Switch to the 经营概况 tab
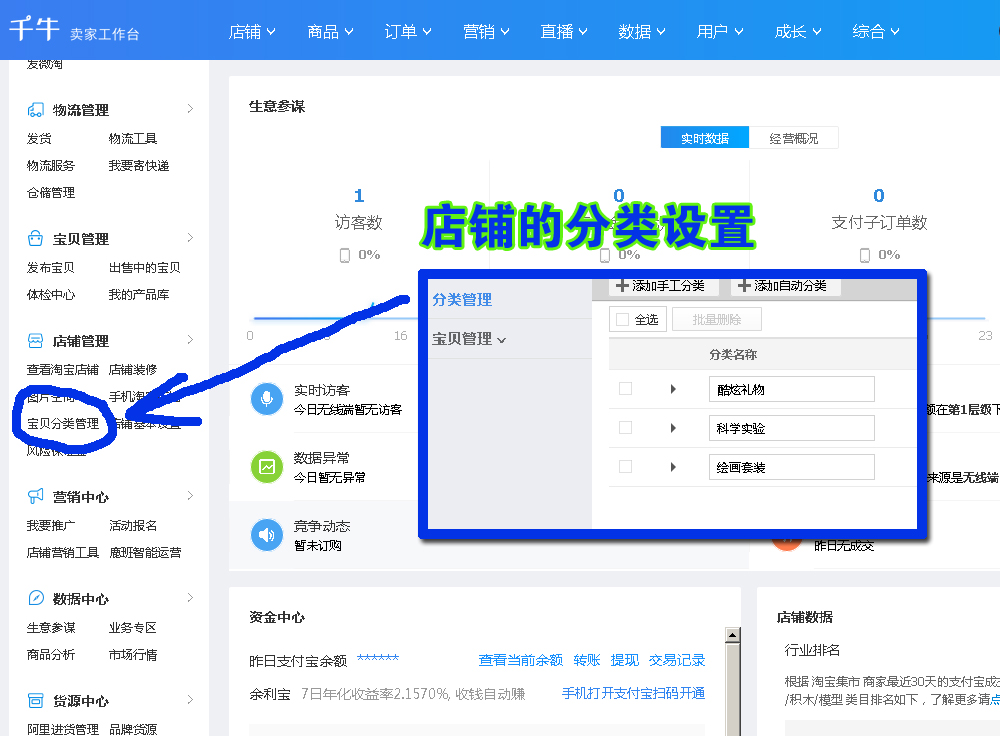The width and height of the screenshot is (1000, 736). [x=795, y=137]
